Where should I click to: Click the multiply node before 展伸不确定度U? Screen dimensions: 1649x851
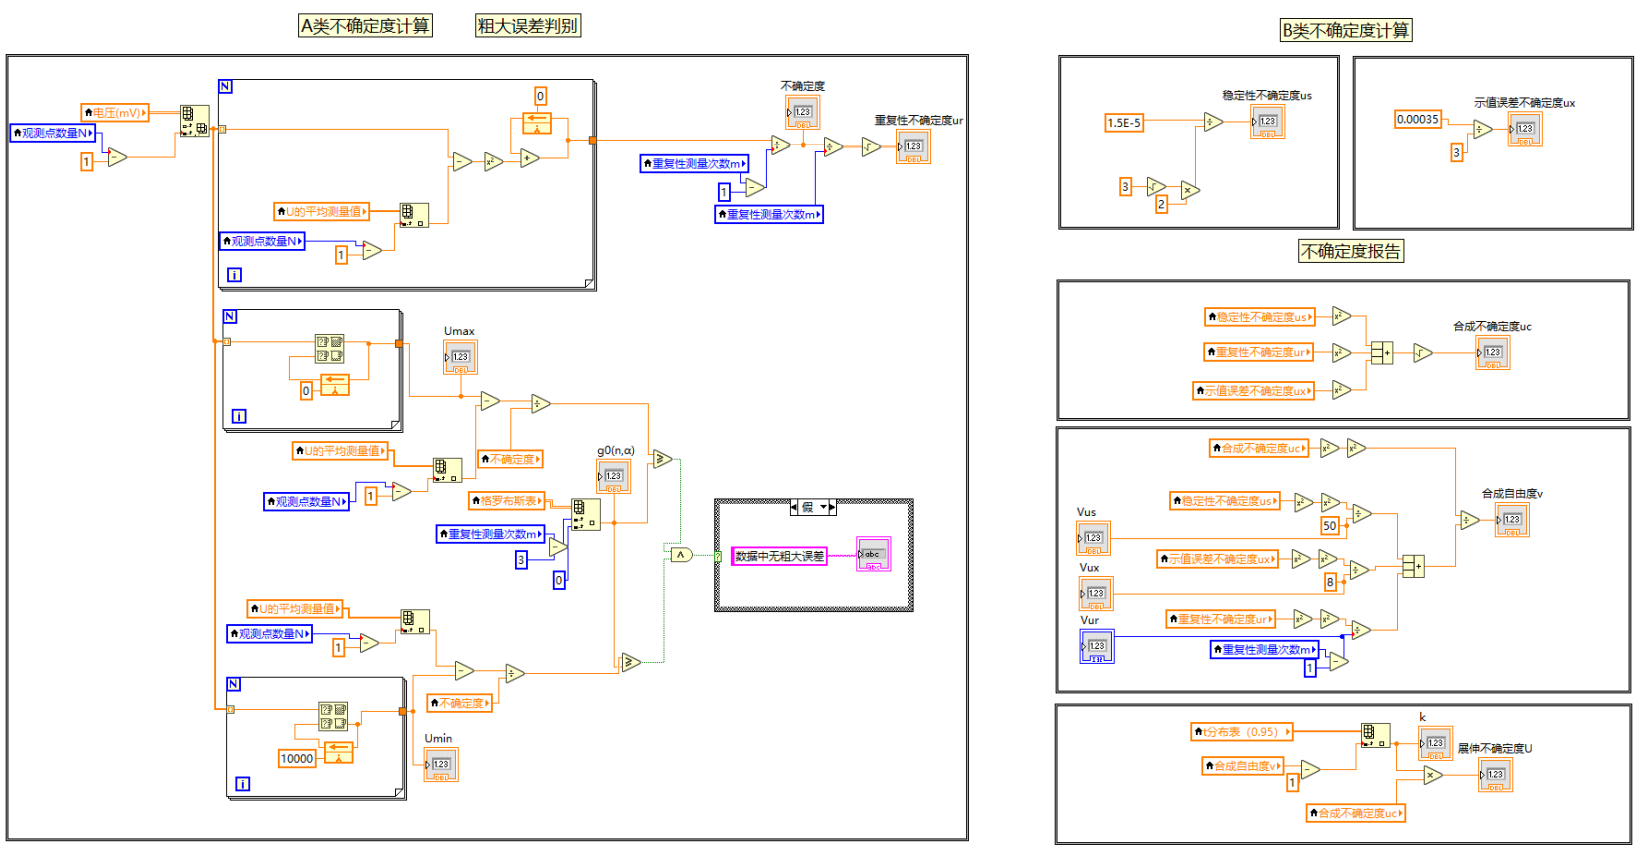1433,775
